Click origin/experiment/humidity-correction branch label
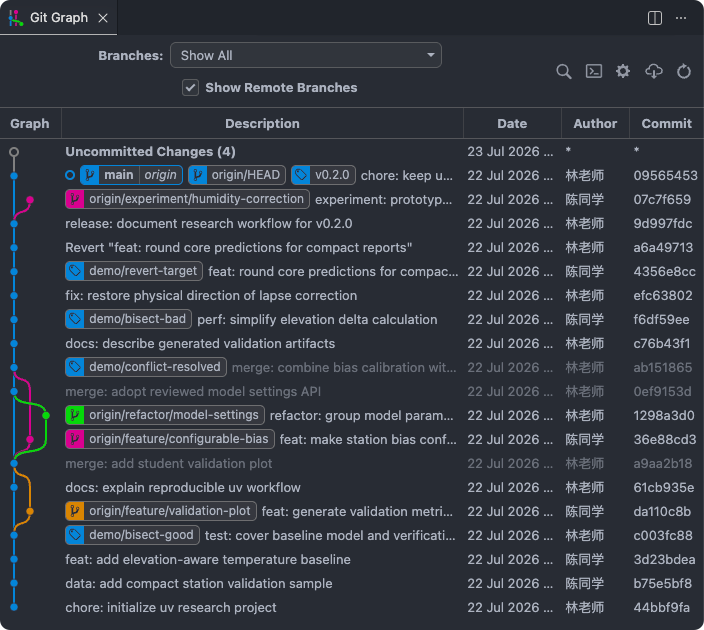The width and height of the screenshot is (704, 630). pos(187,199)
